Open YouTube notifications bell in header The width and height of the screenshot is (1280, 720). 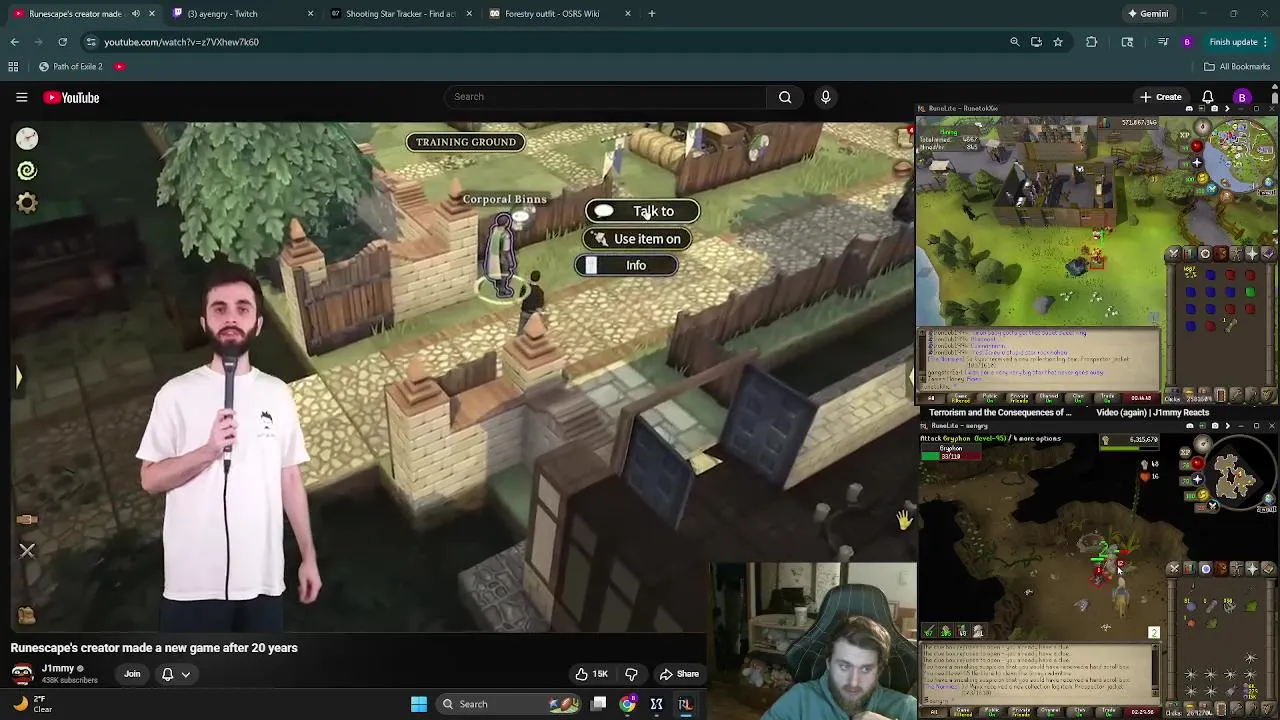point(1207,97)
